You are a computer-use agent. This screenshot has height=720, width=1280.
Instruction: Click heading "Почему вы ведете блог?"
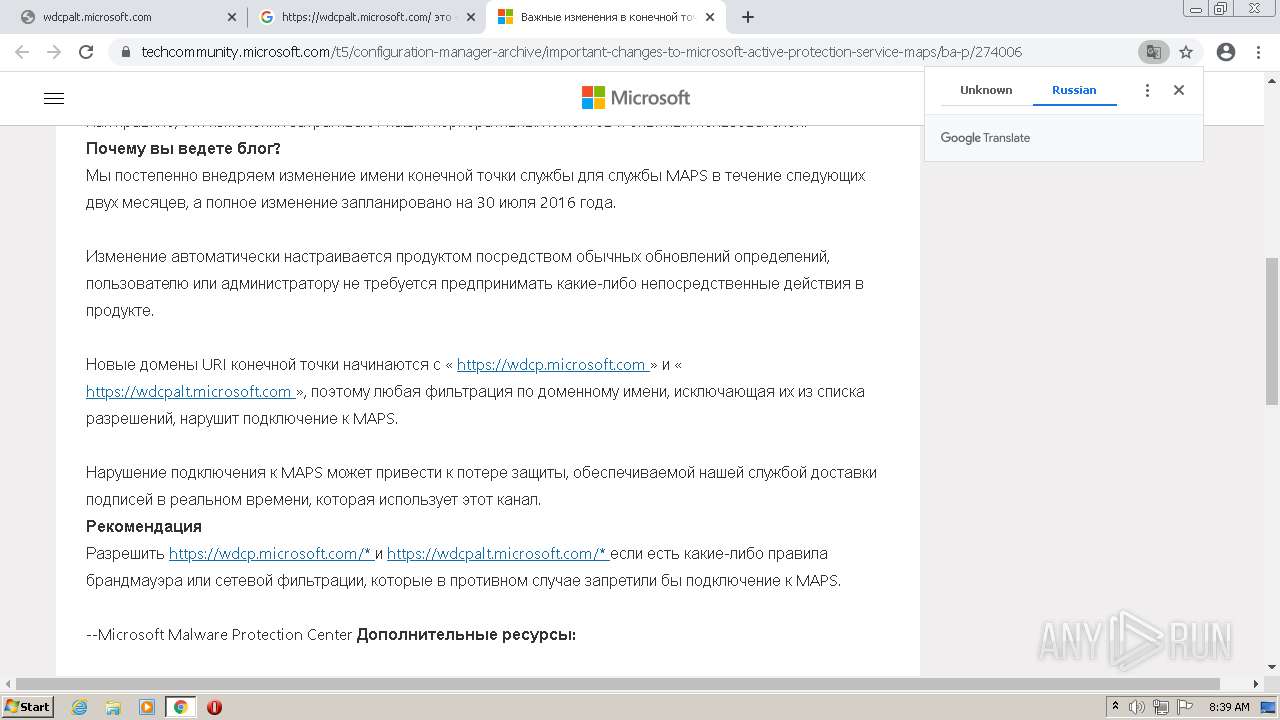pyautogui.click(x=183, y=149)
